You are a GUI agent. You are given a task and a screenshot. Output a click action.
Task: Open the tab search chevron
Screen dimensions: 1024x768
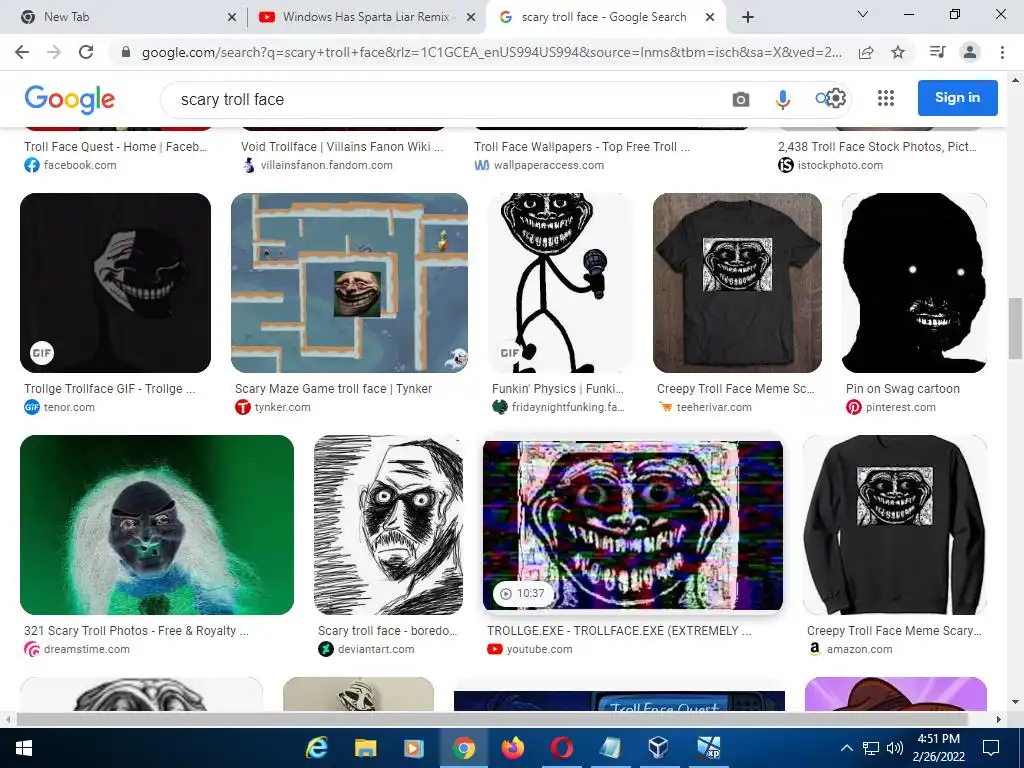pos(862,14)
